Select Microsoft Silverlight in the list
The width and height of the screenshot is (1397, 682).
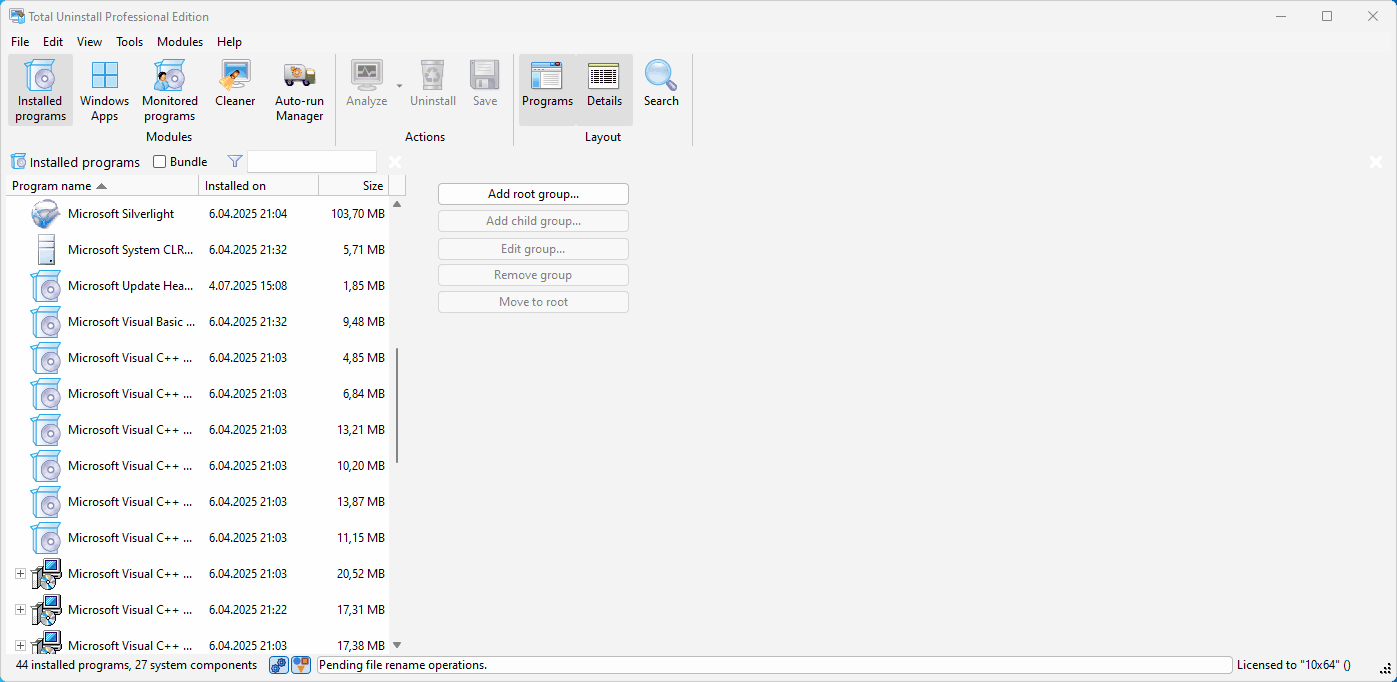pos(121,214)
